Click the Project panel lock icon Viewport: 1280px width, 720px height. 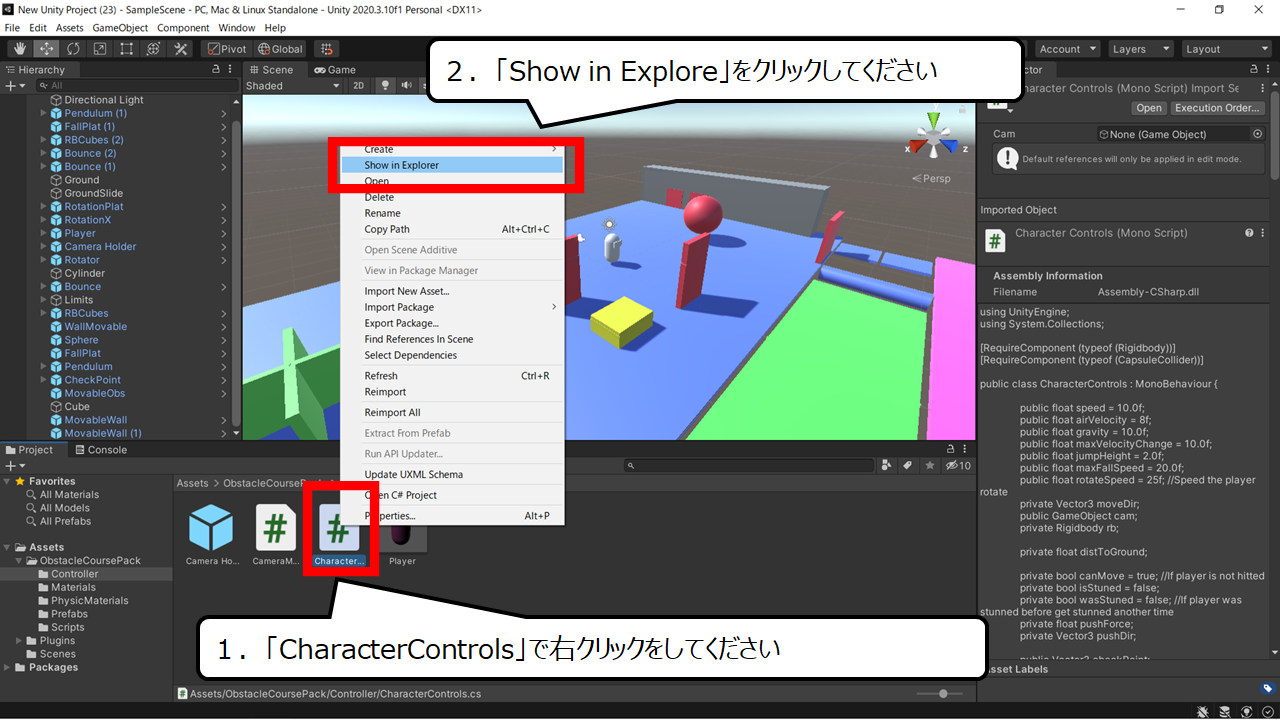coord(950,450)
